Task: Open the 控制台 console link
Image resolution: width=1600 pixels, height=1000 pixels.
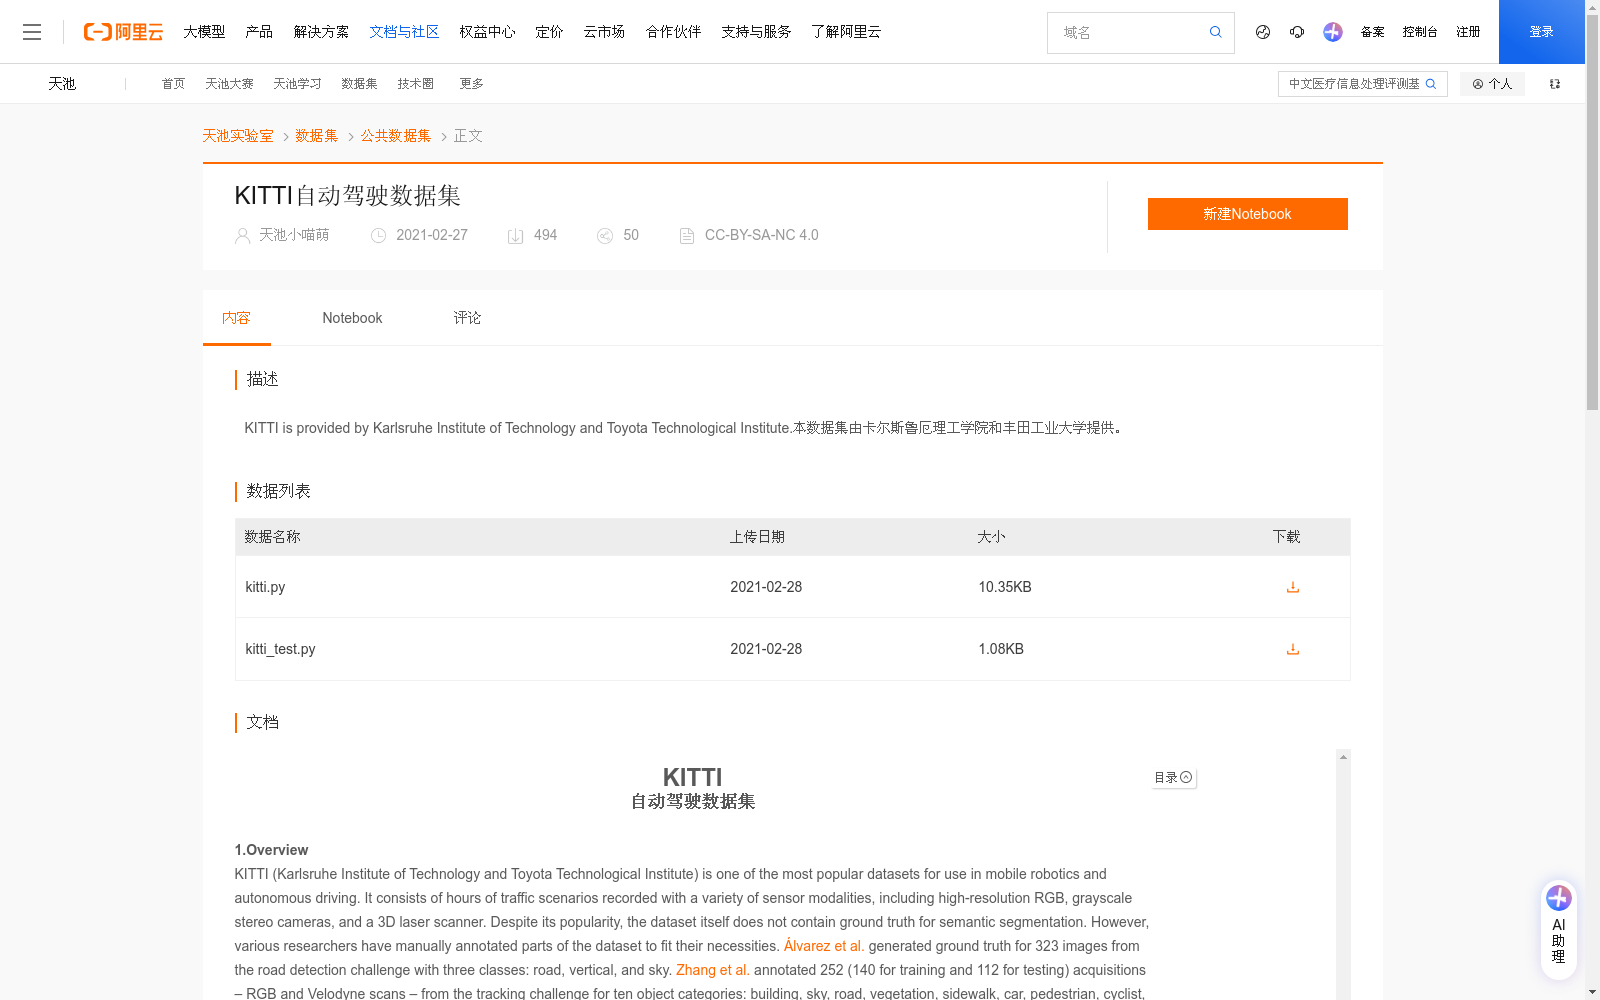Action: (x=1420, y=32)
